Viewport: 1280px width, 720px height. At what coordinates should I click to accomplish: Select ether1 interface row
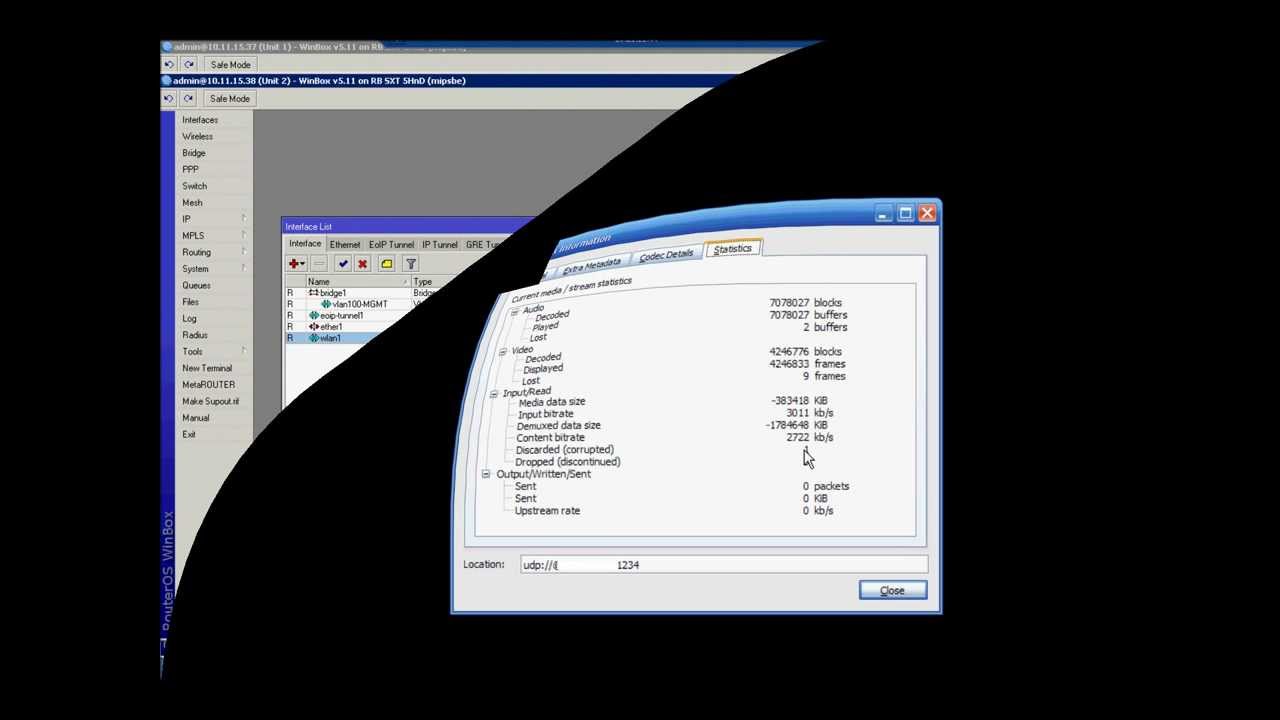(x=340, y=327)
